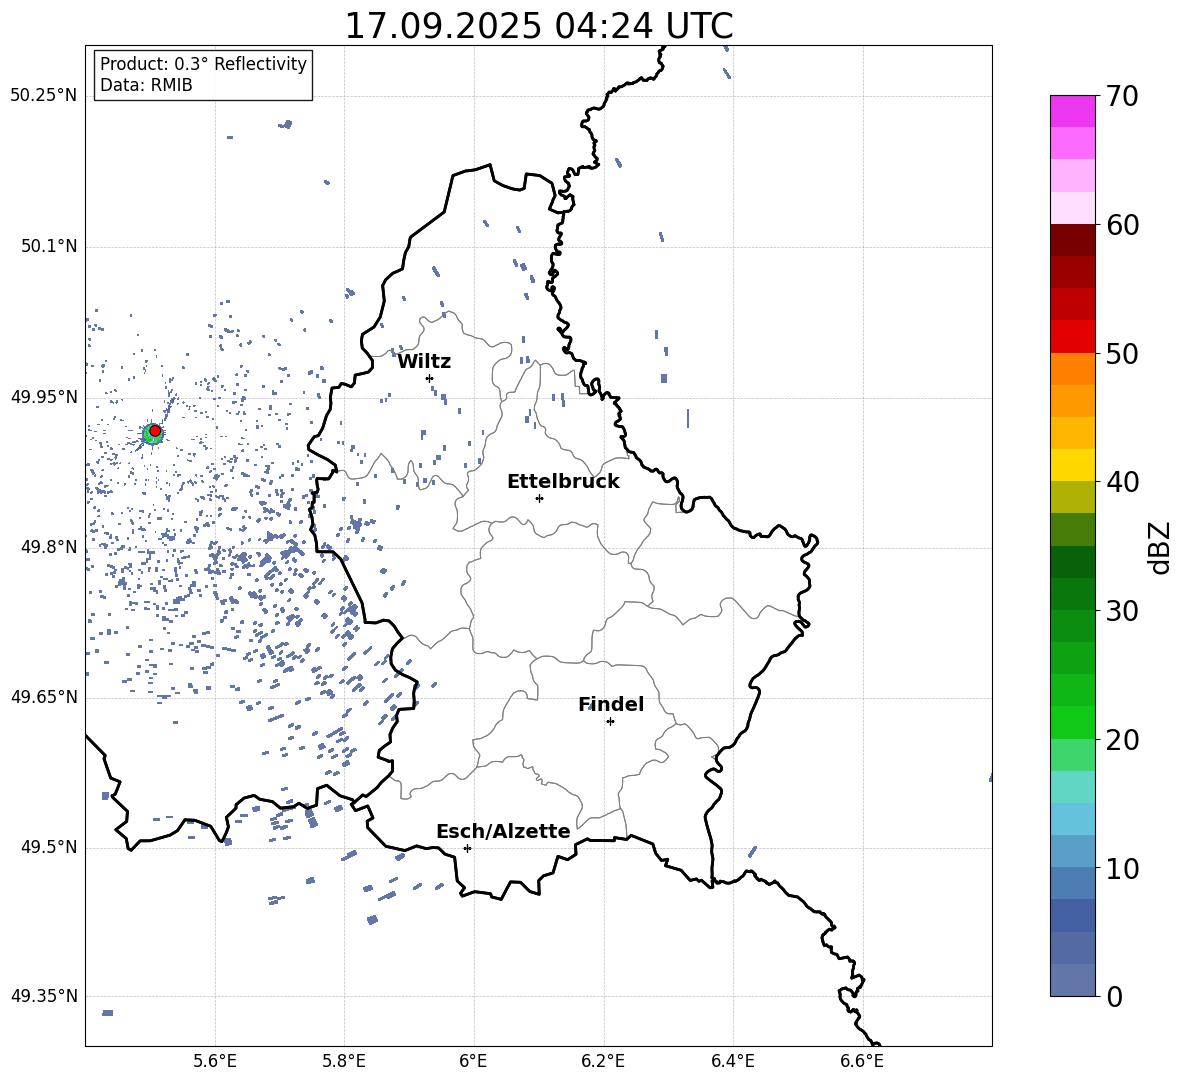Click the 50.1°N latitude label
Viewport: 1184px width, 1081px height.
pyautogui.click(x=49, y=247)
